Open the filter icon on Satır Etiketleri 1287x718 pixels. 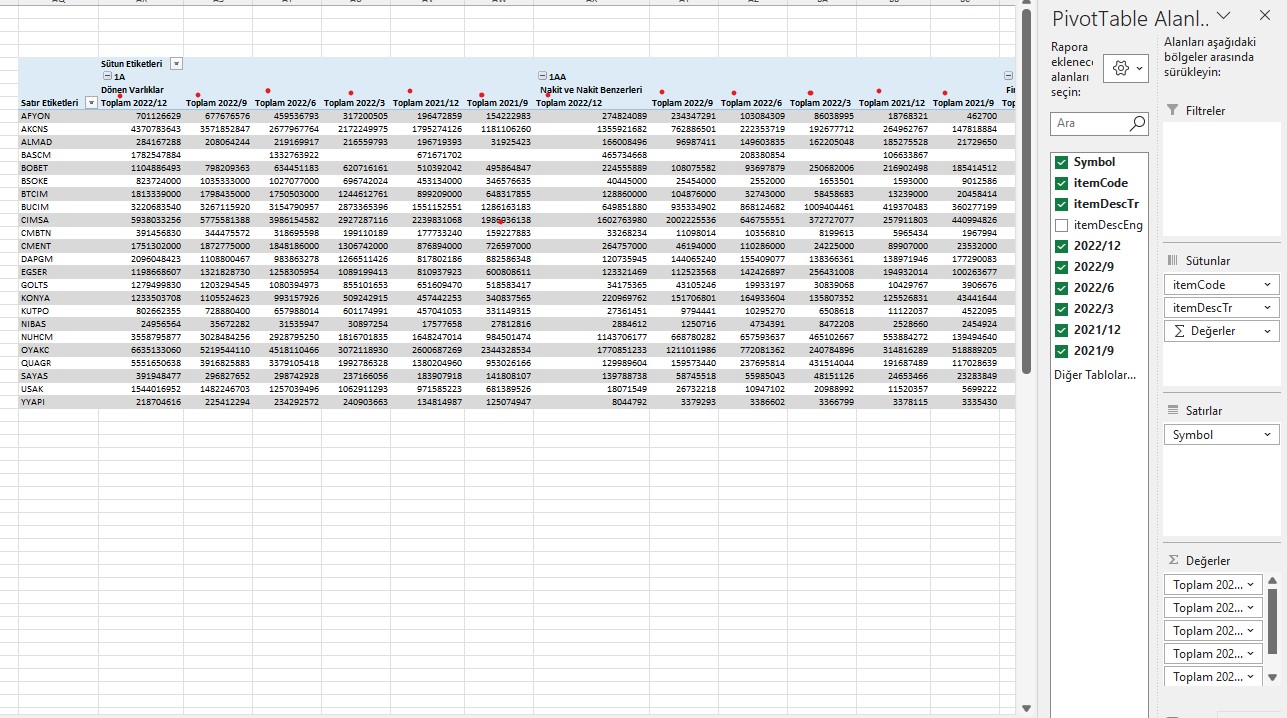tap(91, 103)
